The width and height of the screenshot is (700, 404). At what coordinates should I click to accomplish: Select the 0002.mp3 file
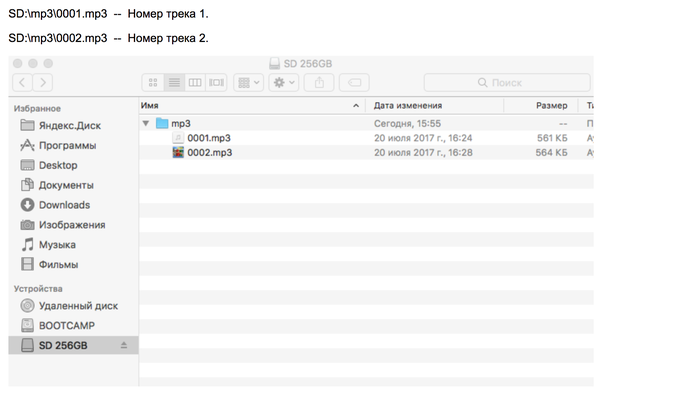coord(209,153)
